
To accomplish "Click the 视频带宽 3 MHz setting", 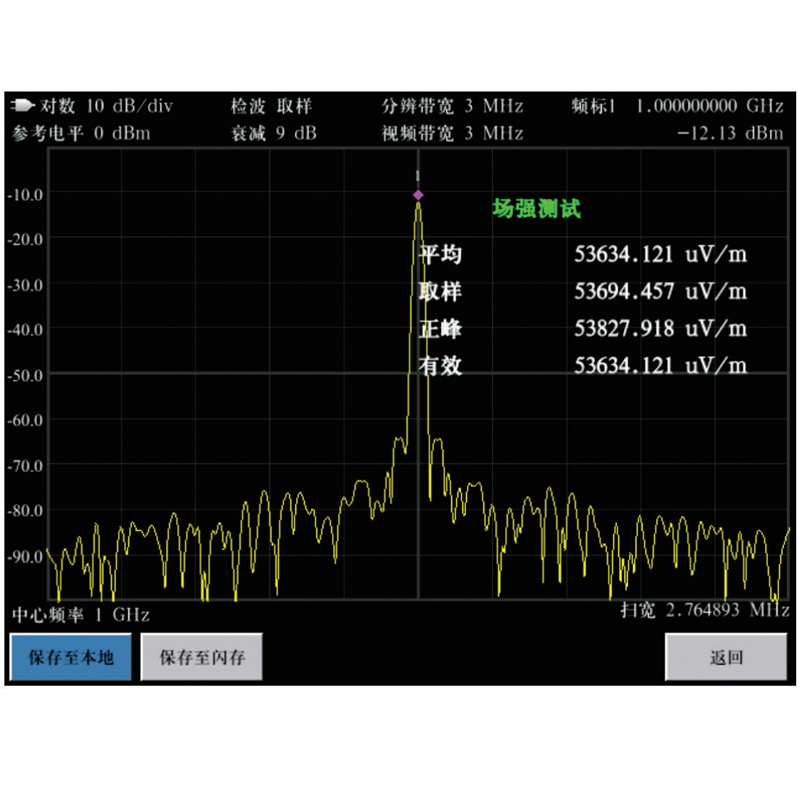I will click(x=452, y=133).
